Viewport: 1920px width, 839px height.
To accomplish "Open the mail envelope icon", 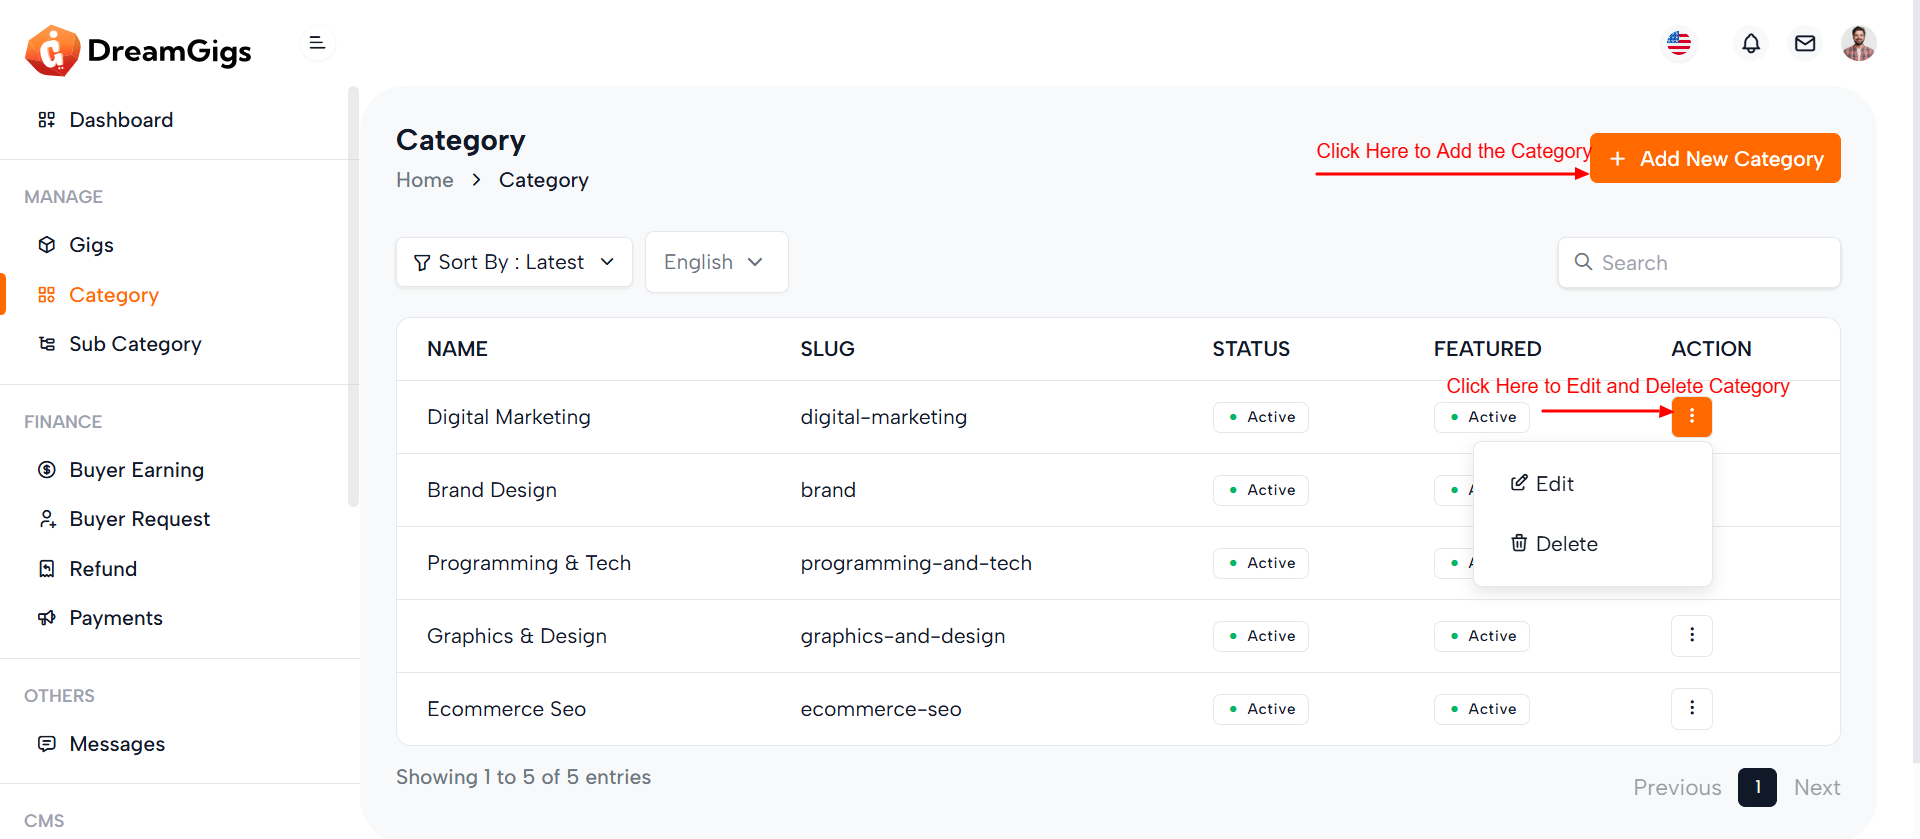I will [1804, 44].
